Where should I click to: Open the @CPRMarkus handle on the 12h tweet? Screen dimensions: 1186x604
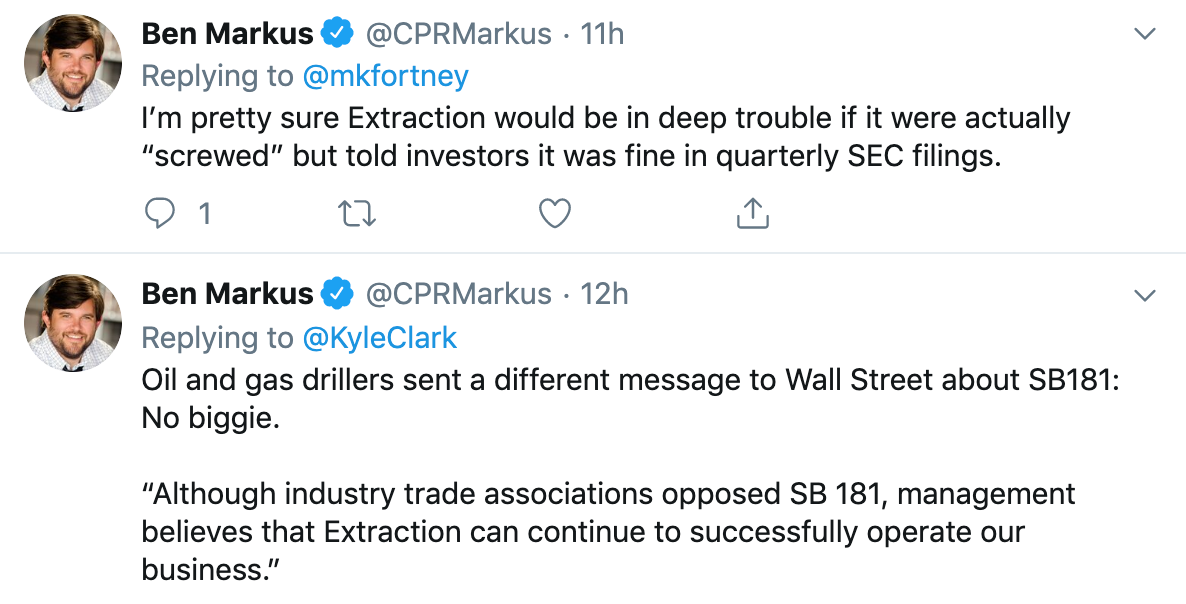click(458, 294)
